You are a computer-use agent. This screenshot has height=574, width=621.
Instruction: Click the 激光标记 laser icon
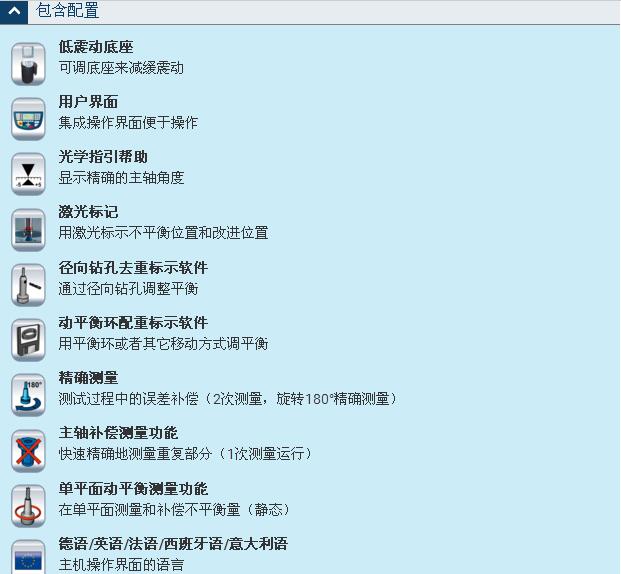pyautogui.click(x=28, y=230)
